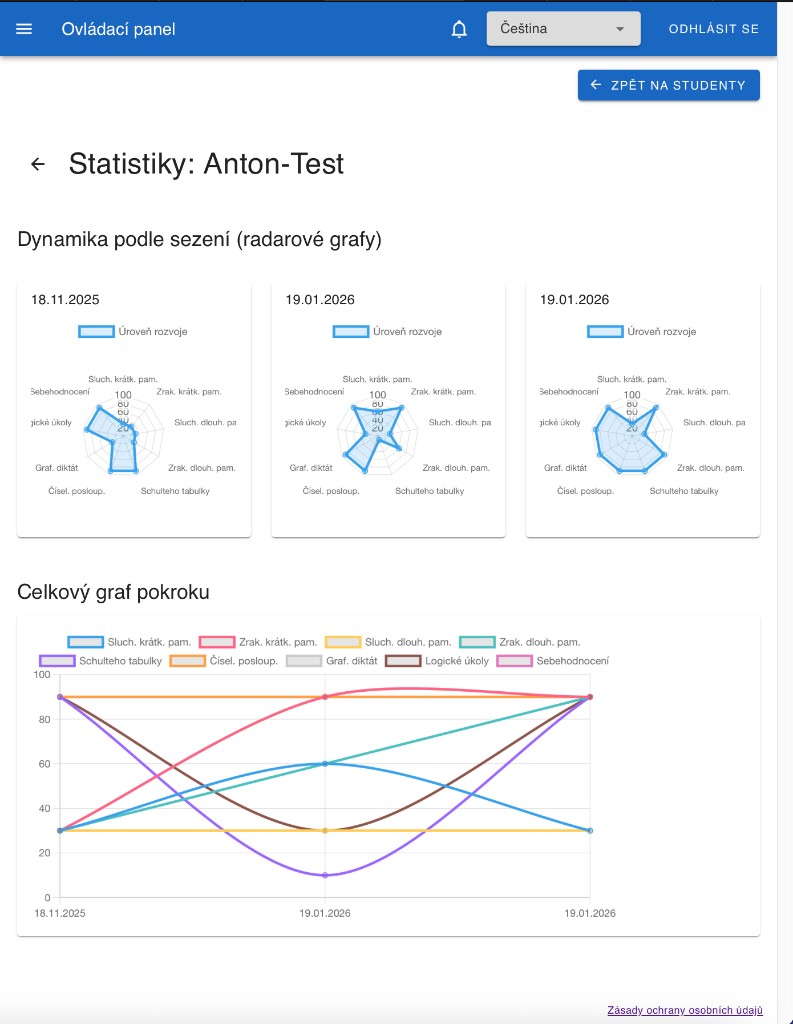
Task: Open the navigation sidebar via hamburger icon
Action: point(24,28)
